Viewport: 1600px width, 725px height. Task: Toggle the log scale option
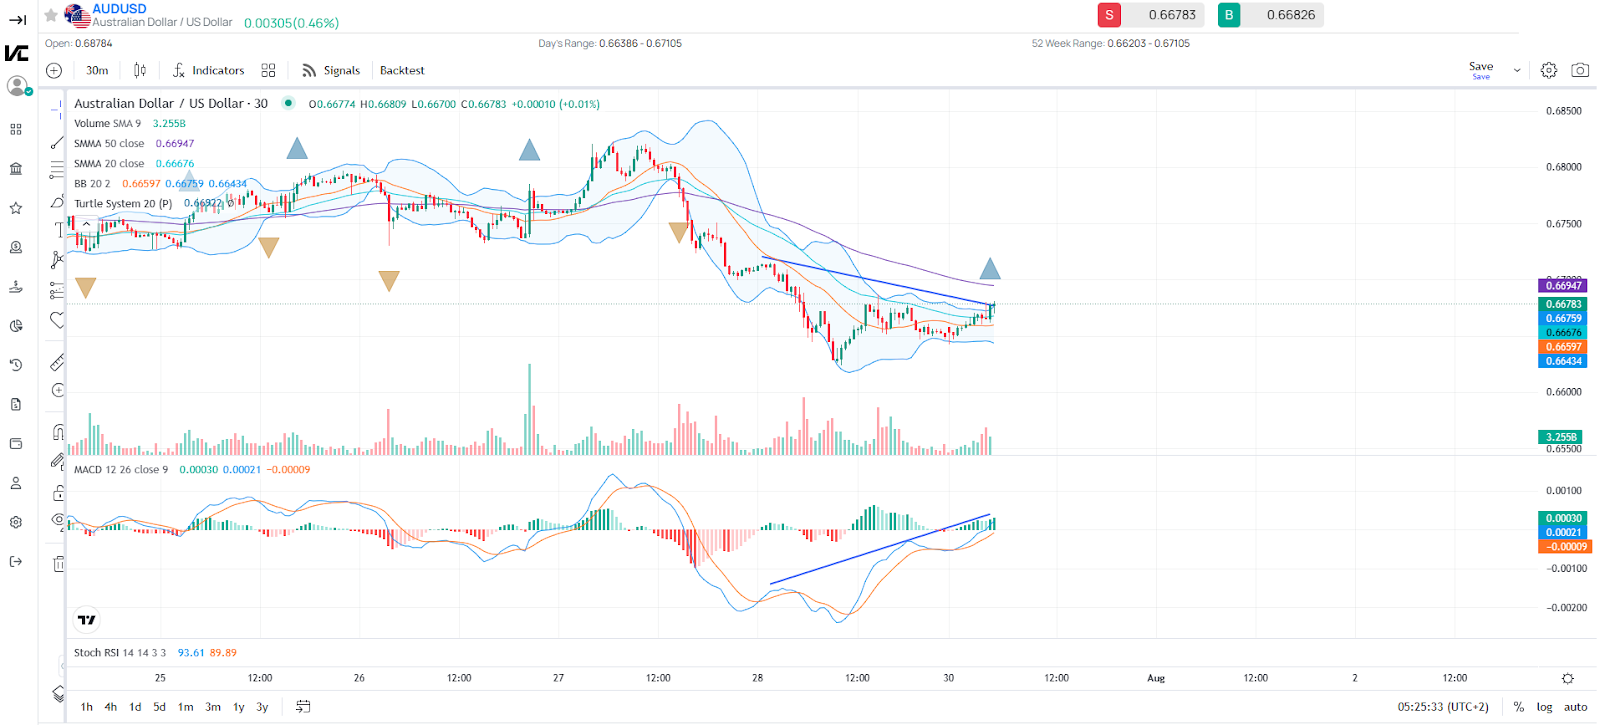(1544, 706)
